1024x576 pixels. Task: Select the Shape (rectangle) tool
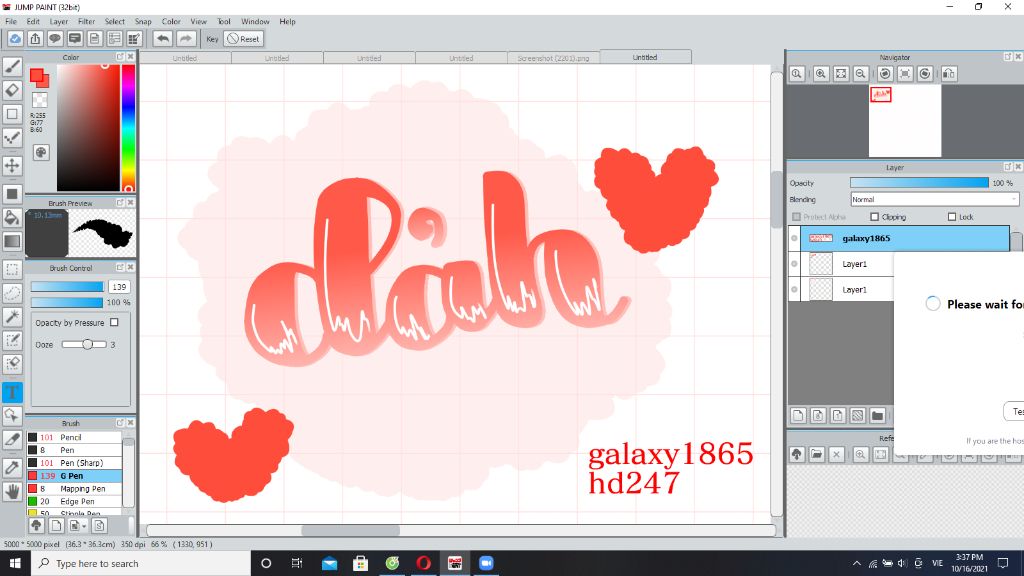(12, 114)
